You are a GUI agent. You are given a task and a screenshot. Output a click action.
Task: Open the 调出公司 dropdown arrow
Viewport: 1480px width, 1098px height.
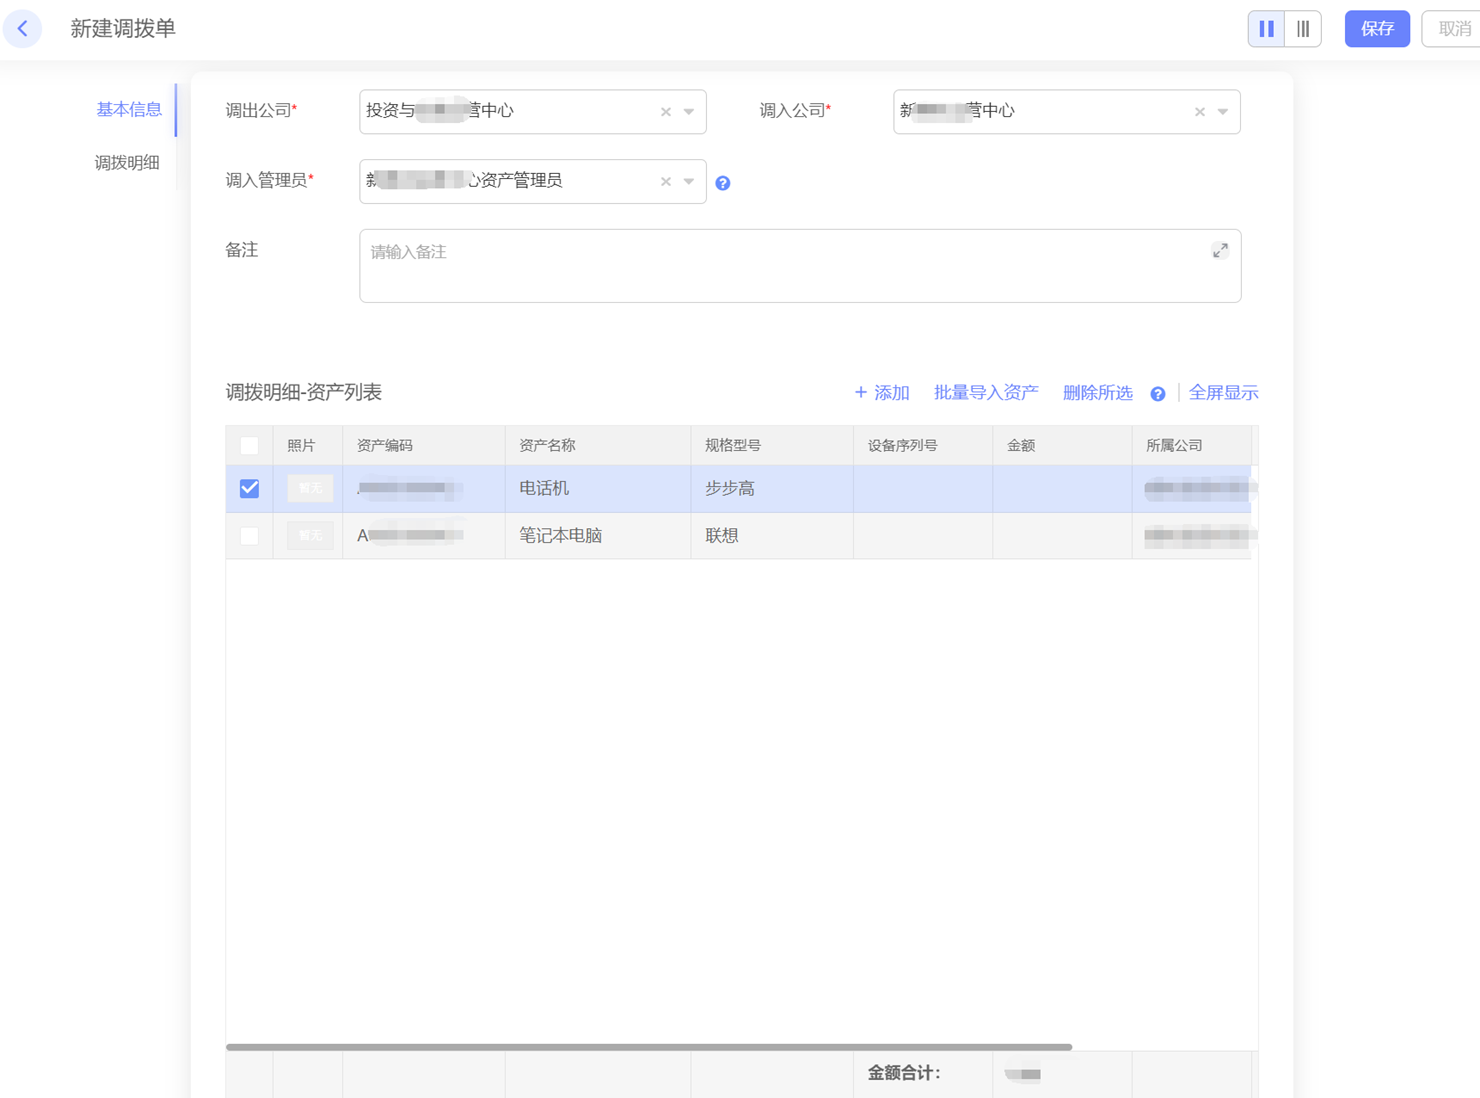(689, 112)
